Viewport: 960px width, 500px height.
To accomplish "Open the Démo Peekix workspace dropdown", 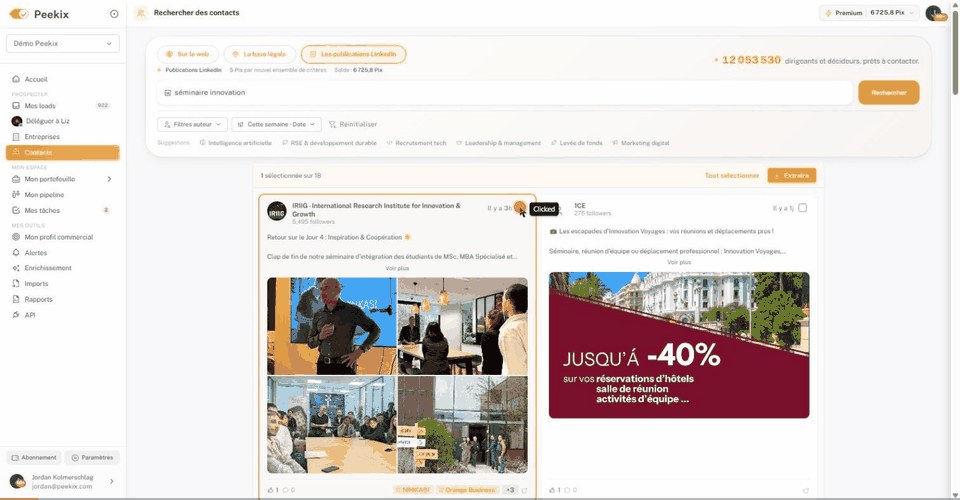I will 62,43.
